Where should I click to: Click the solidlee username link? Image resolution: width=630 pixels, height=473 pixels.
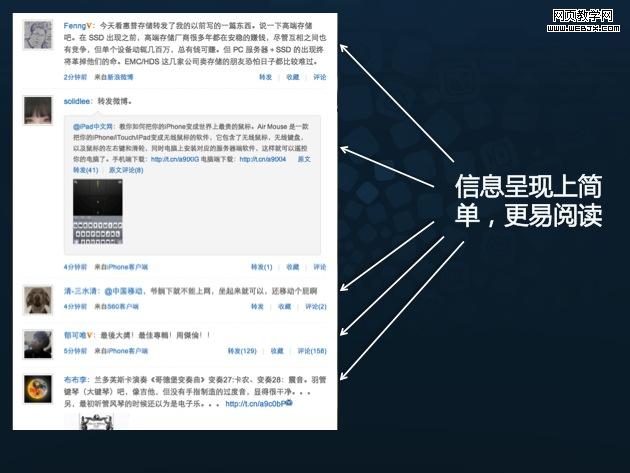pos(81,102)
